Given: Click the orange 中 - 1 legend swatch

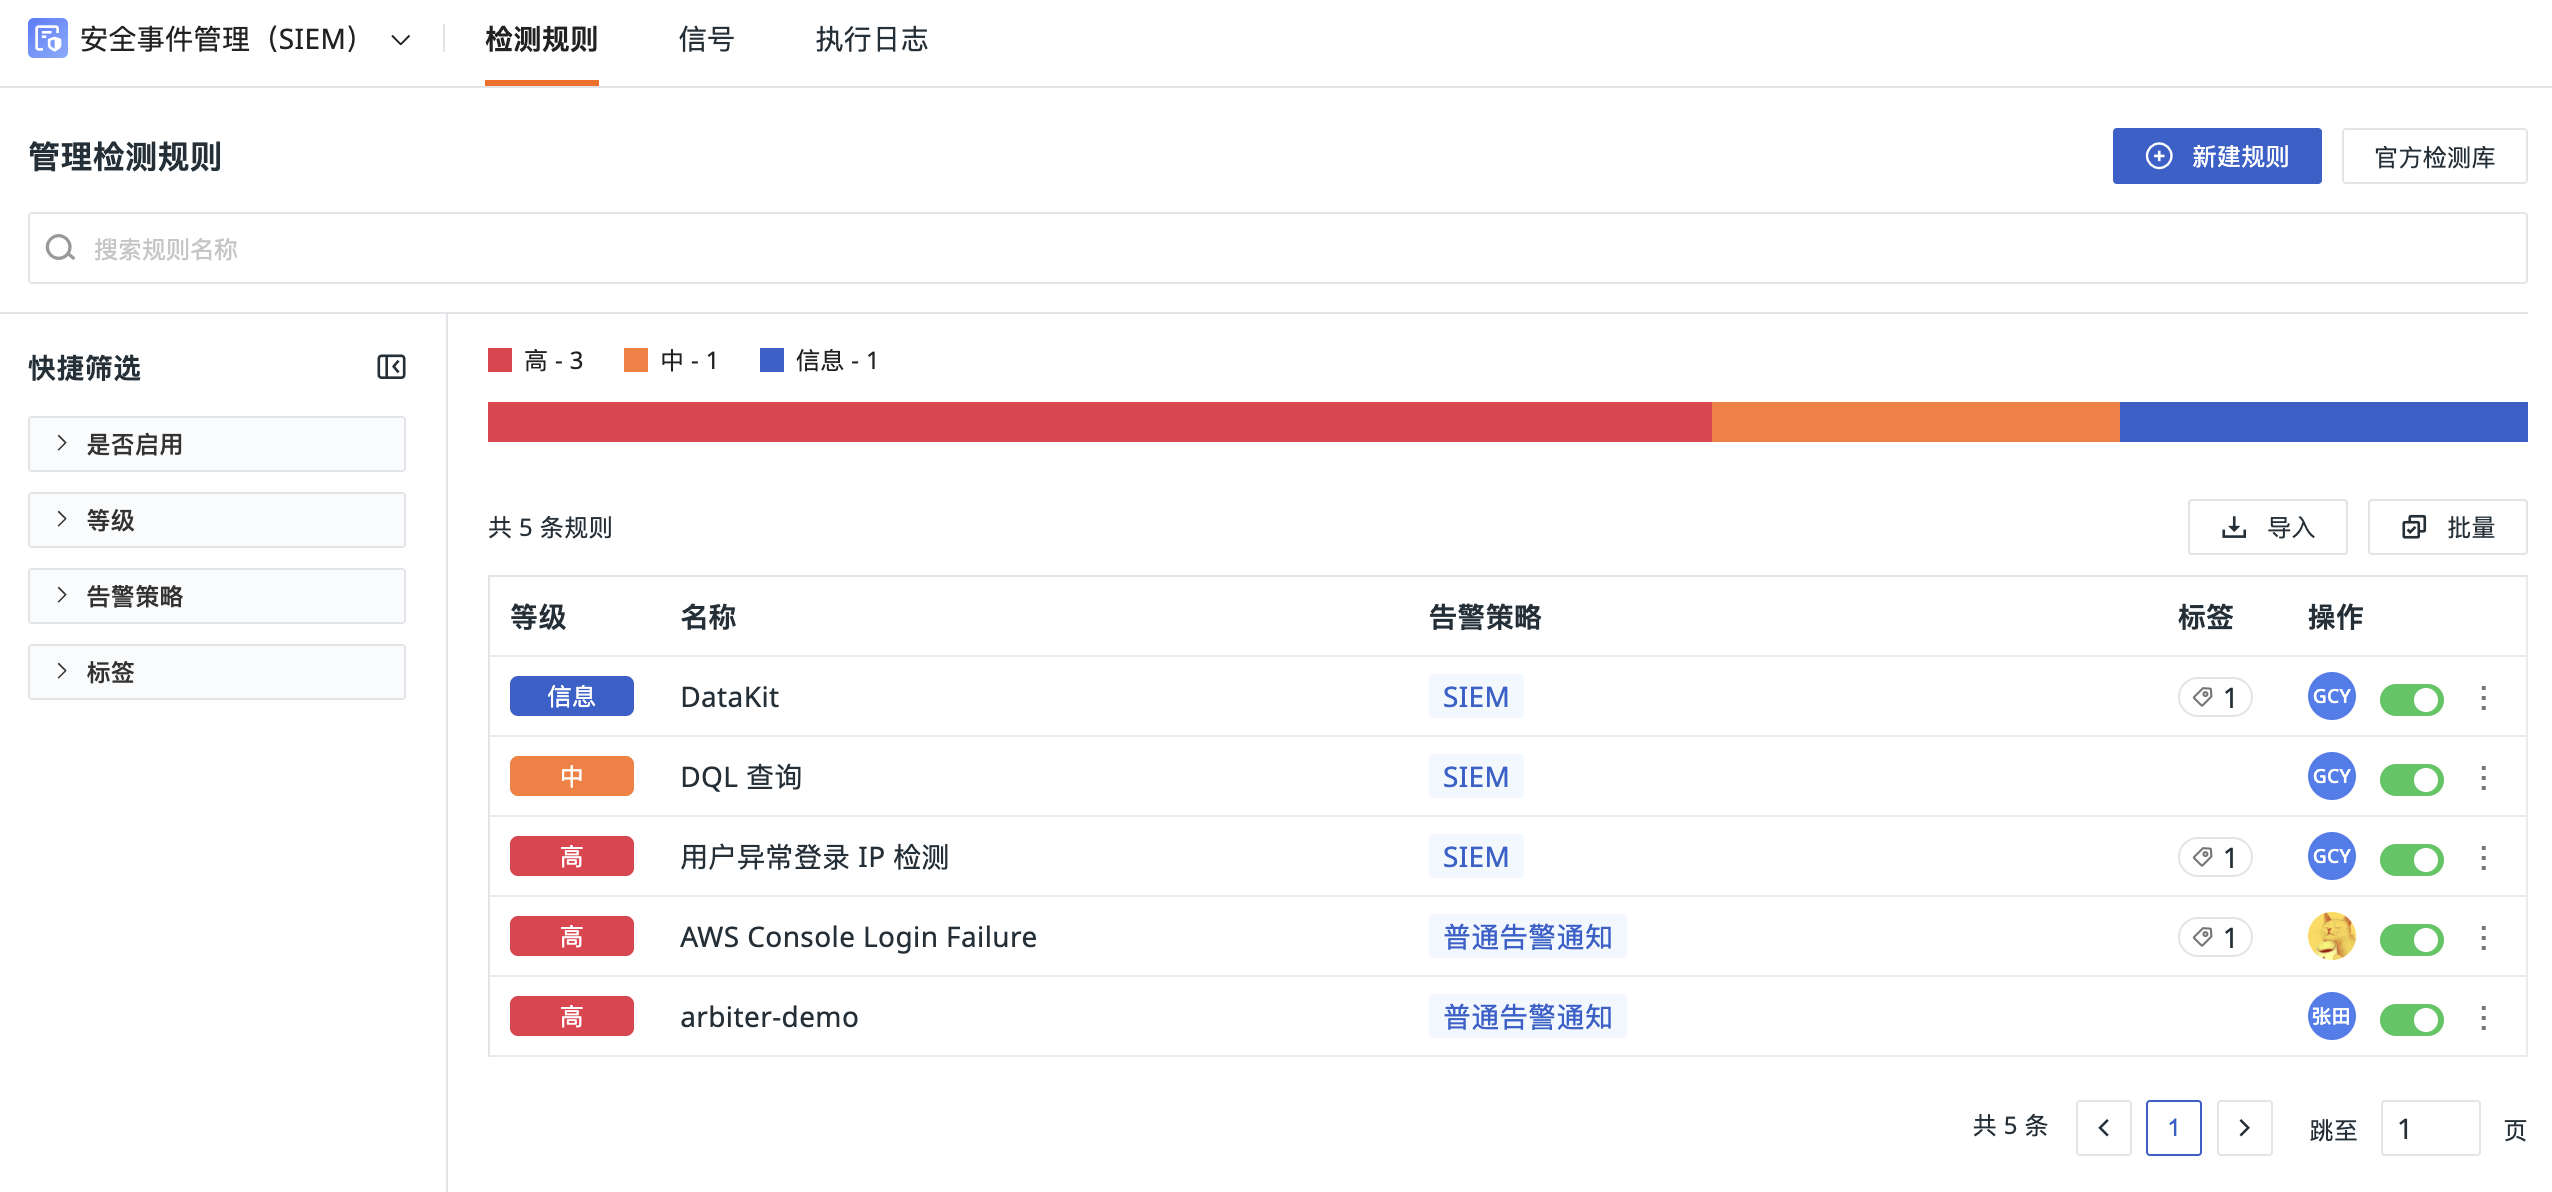Looking at the screenshot, I should 636,360.
